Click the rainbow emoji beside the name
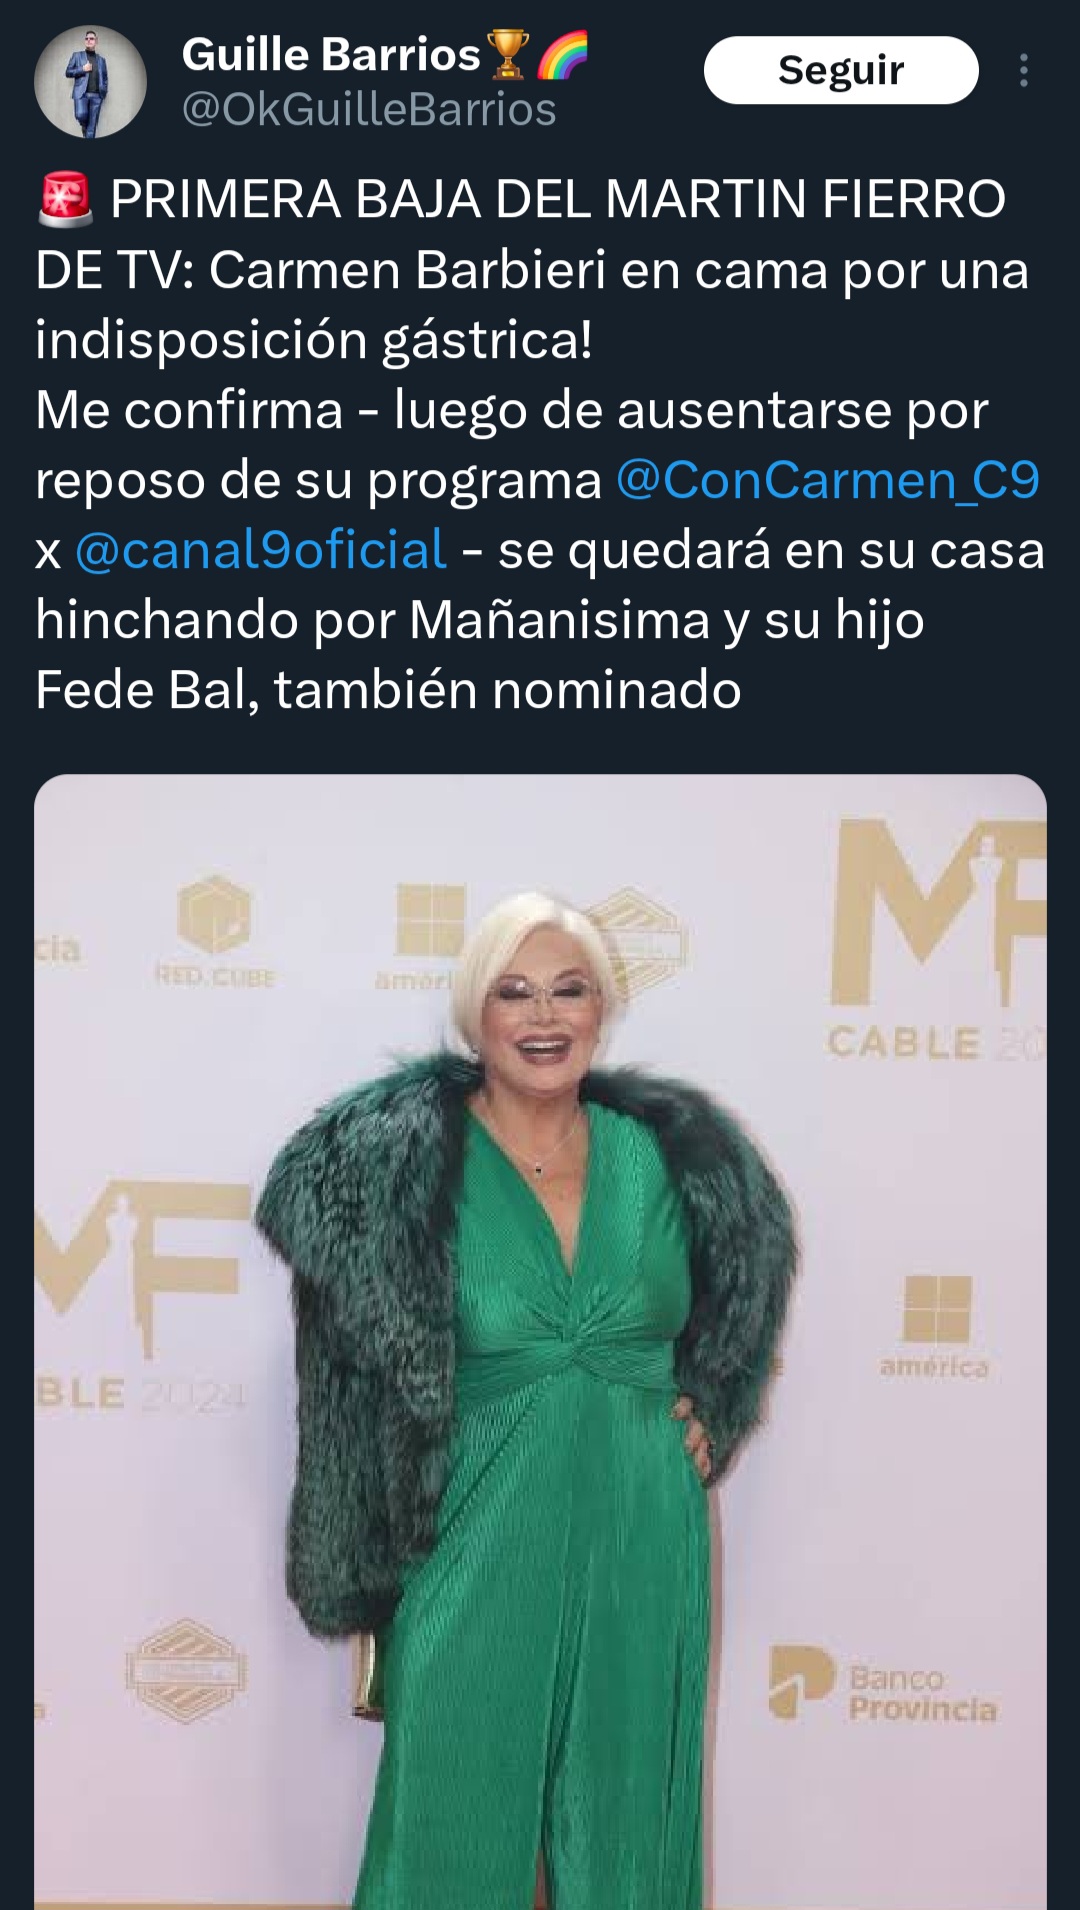This screenshot has width=1080, height=1910. coord(563,54)
